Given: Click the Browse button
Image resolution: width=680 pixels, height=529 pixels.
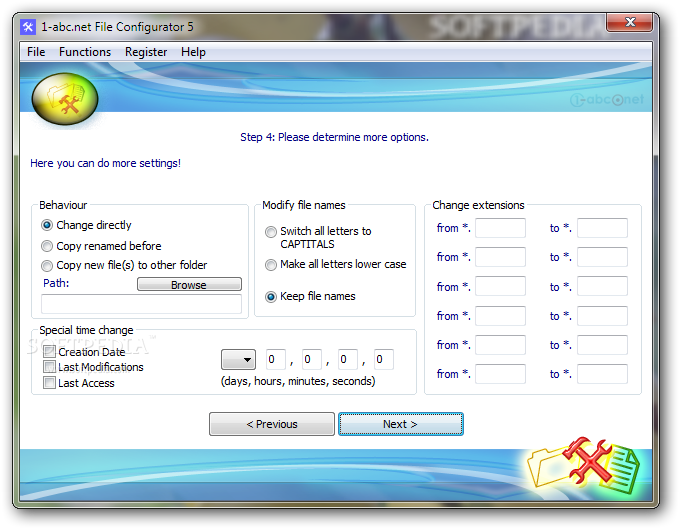Looking at the screenshot, I should [189, 284].
